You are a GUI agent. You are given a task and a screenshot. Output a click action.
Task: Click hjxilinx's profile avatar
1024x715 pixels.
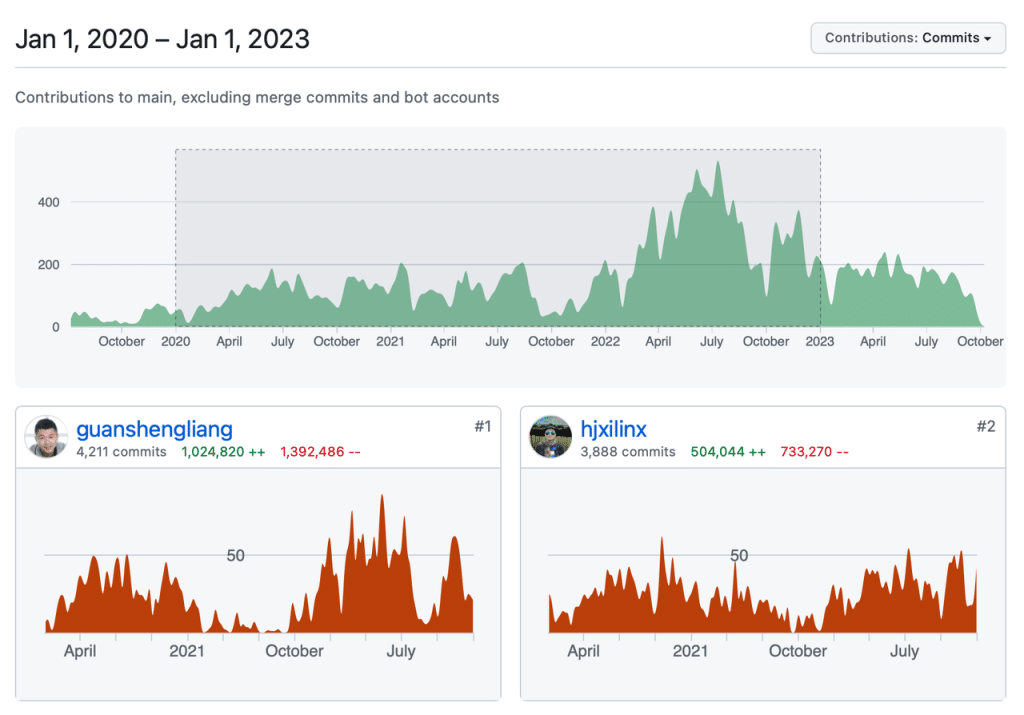(551, 437)
